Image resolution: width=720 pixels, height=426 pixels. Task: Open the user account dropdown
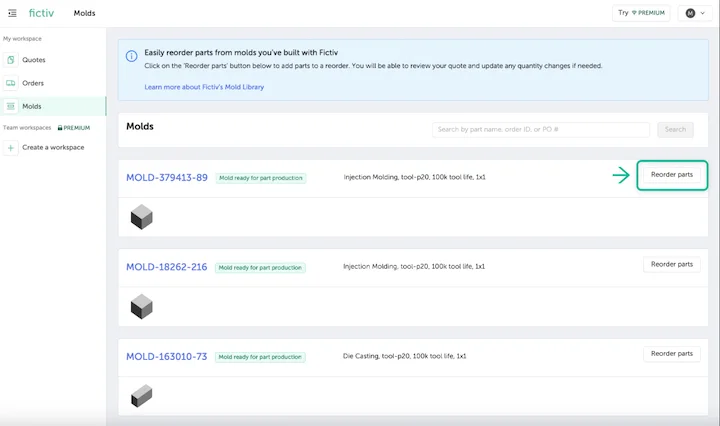693,13
